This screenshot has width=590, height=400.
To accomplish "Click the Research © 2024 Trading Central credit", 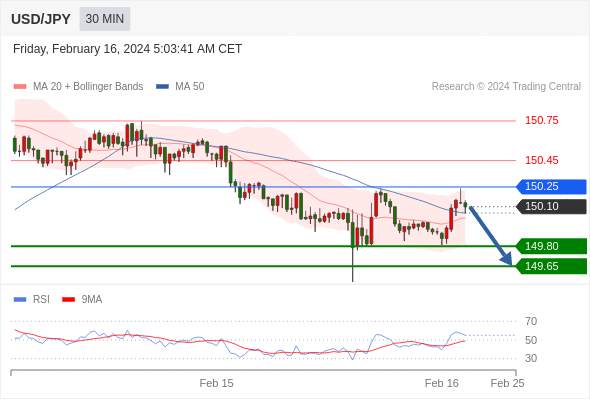I will click(x=506, y=87).
